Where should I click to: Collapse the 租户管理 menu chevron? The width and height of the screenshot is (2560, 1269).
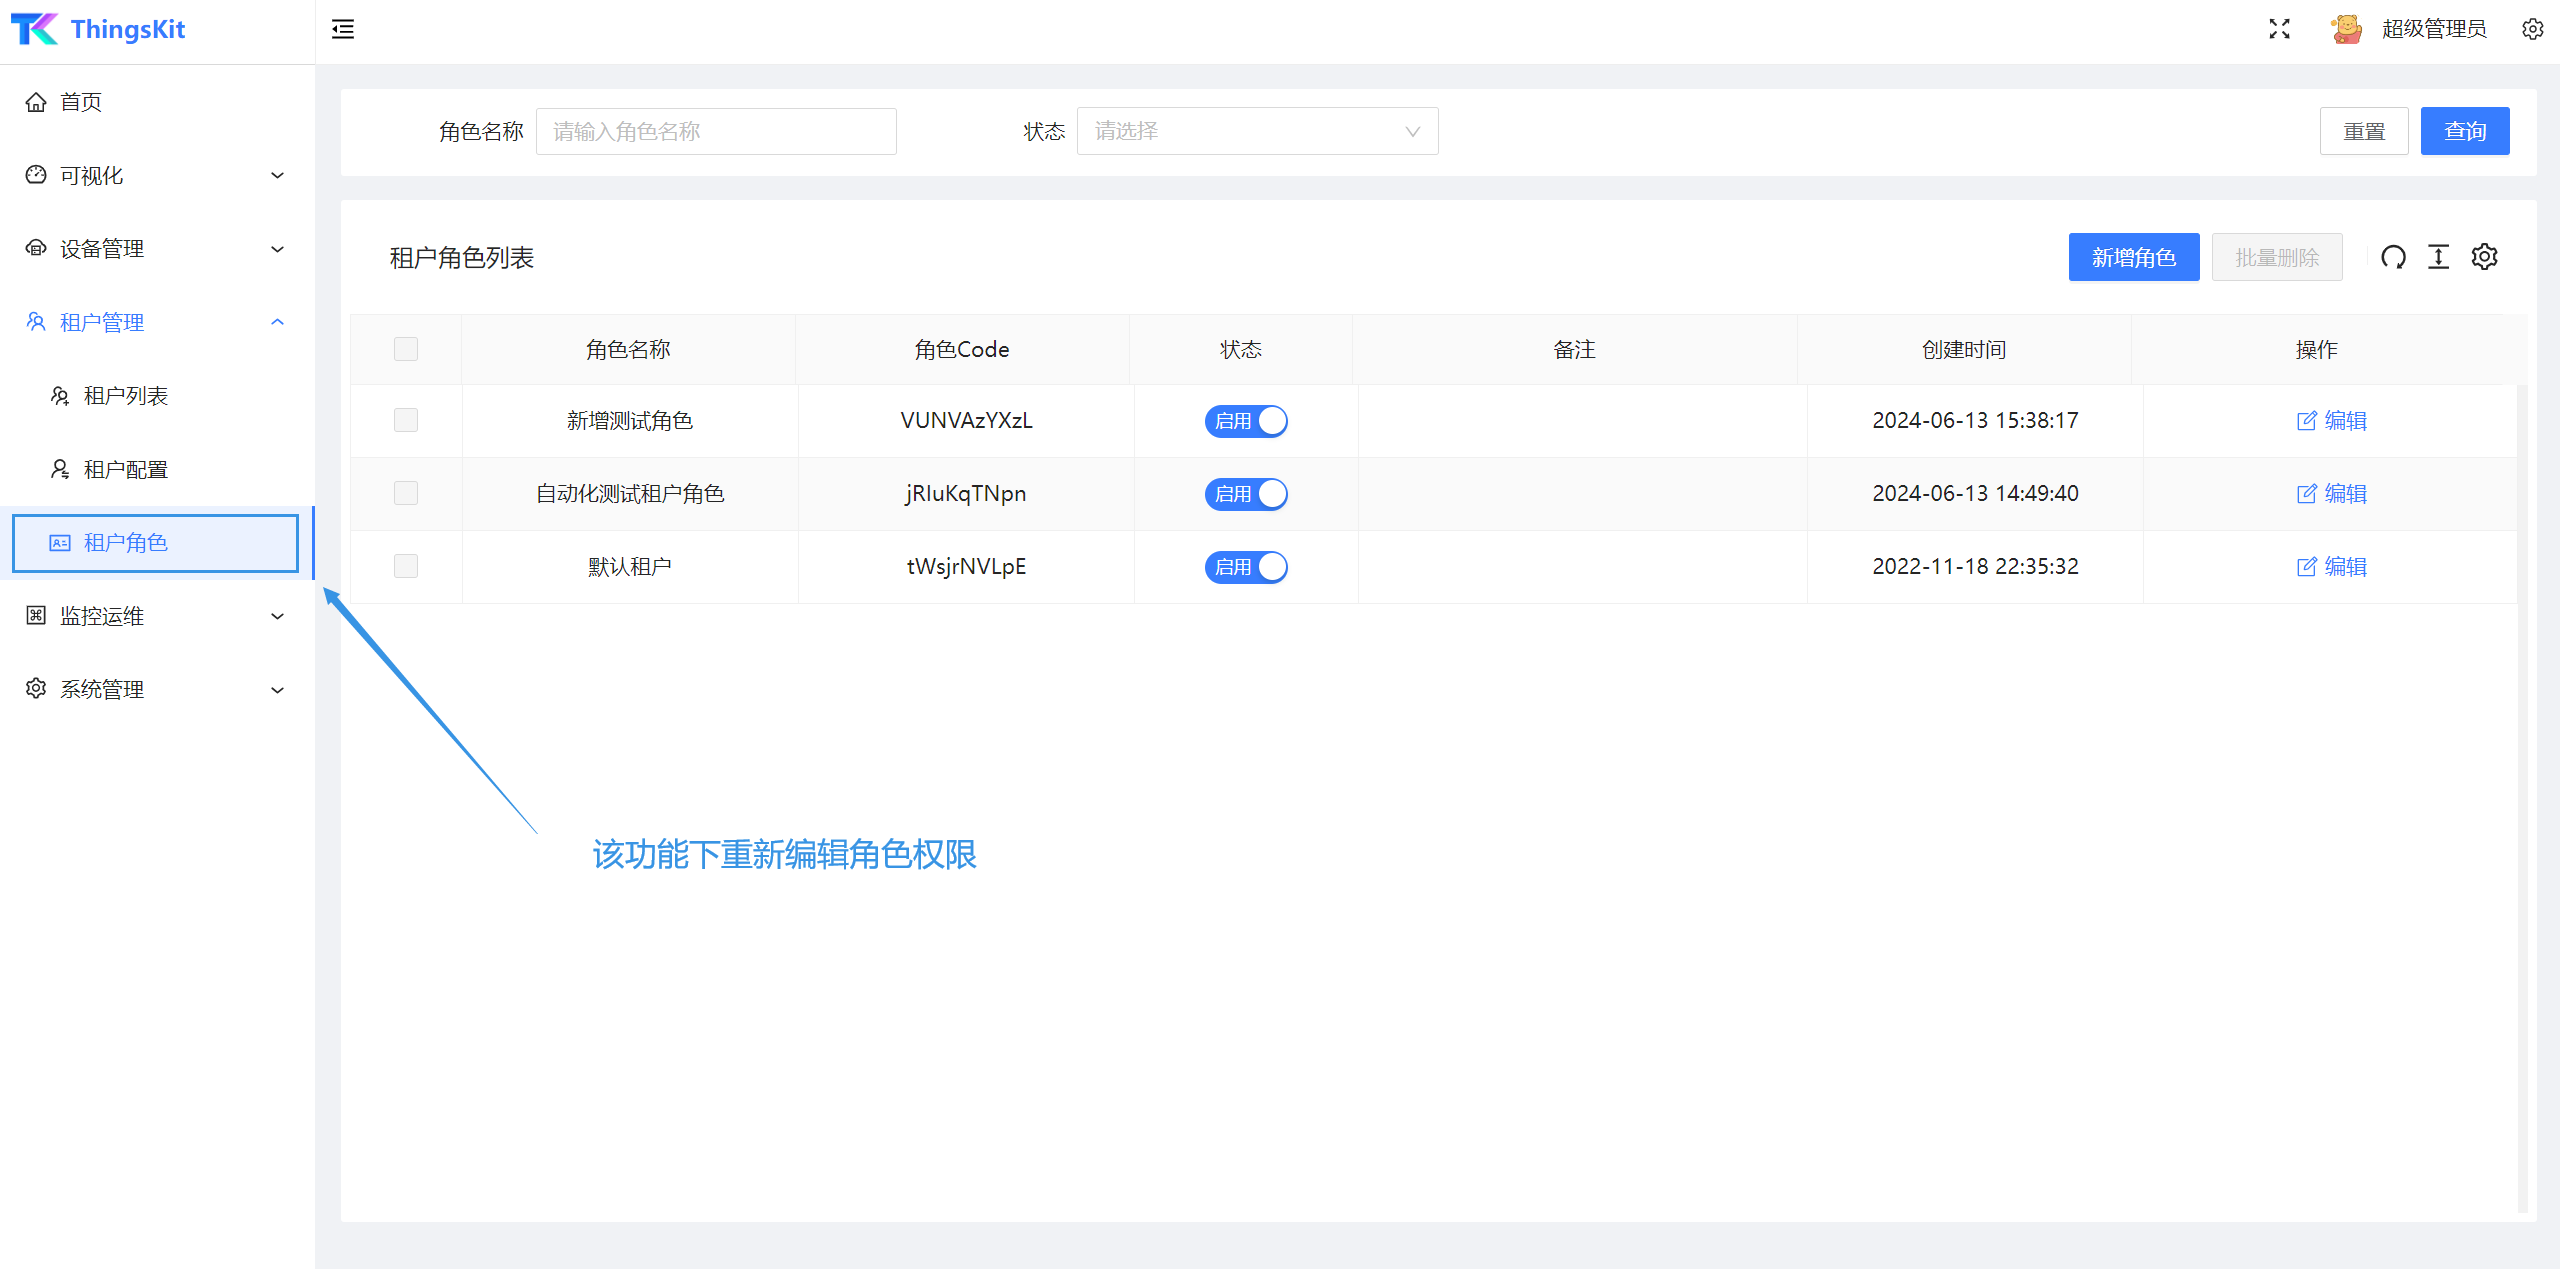point(278,322)
